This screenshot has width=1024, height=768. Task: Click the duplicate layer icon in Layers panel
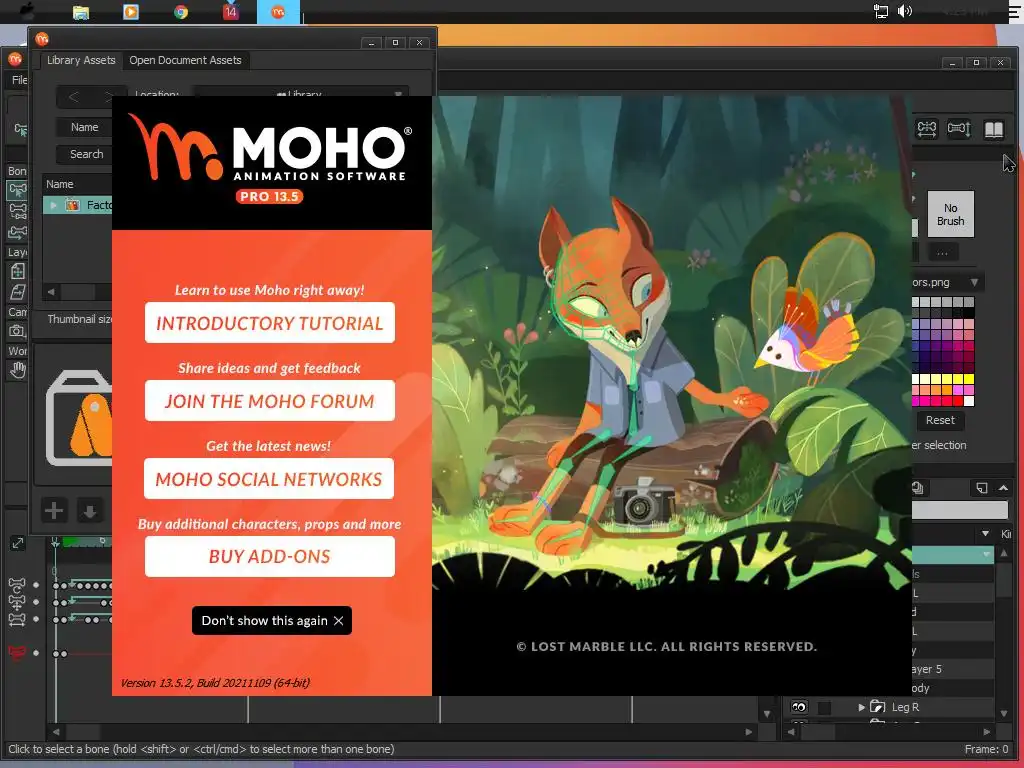point(918,488)
